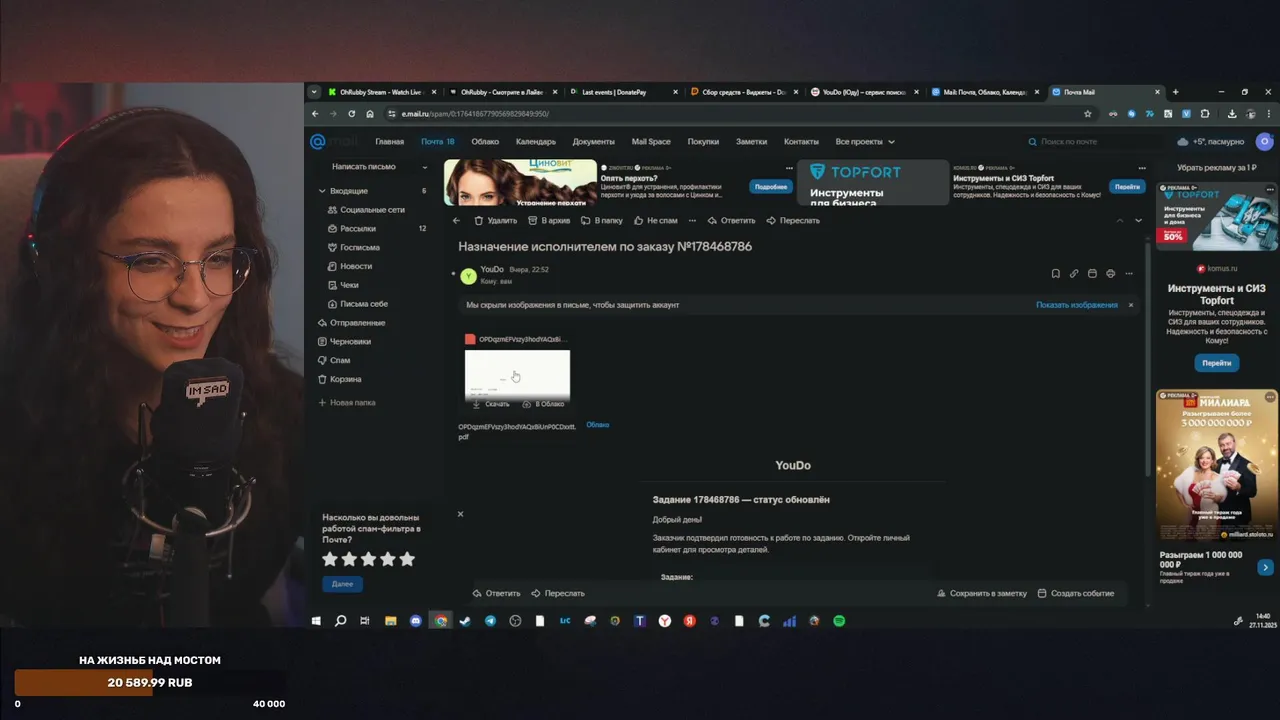Screen dimensions: 1280x720
Task: Click Переслать in the top email toolbar
Action: click(793, 220)
